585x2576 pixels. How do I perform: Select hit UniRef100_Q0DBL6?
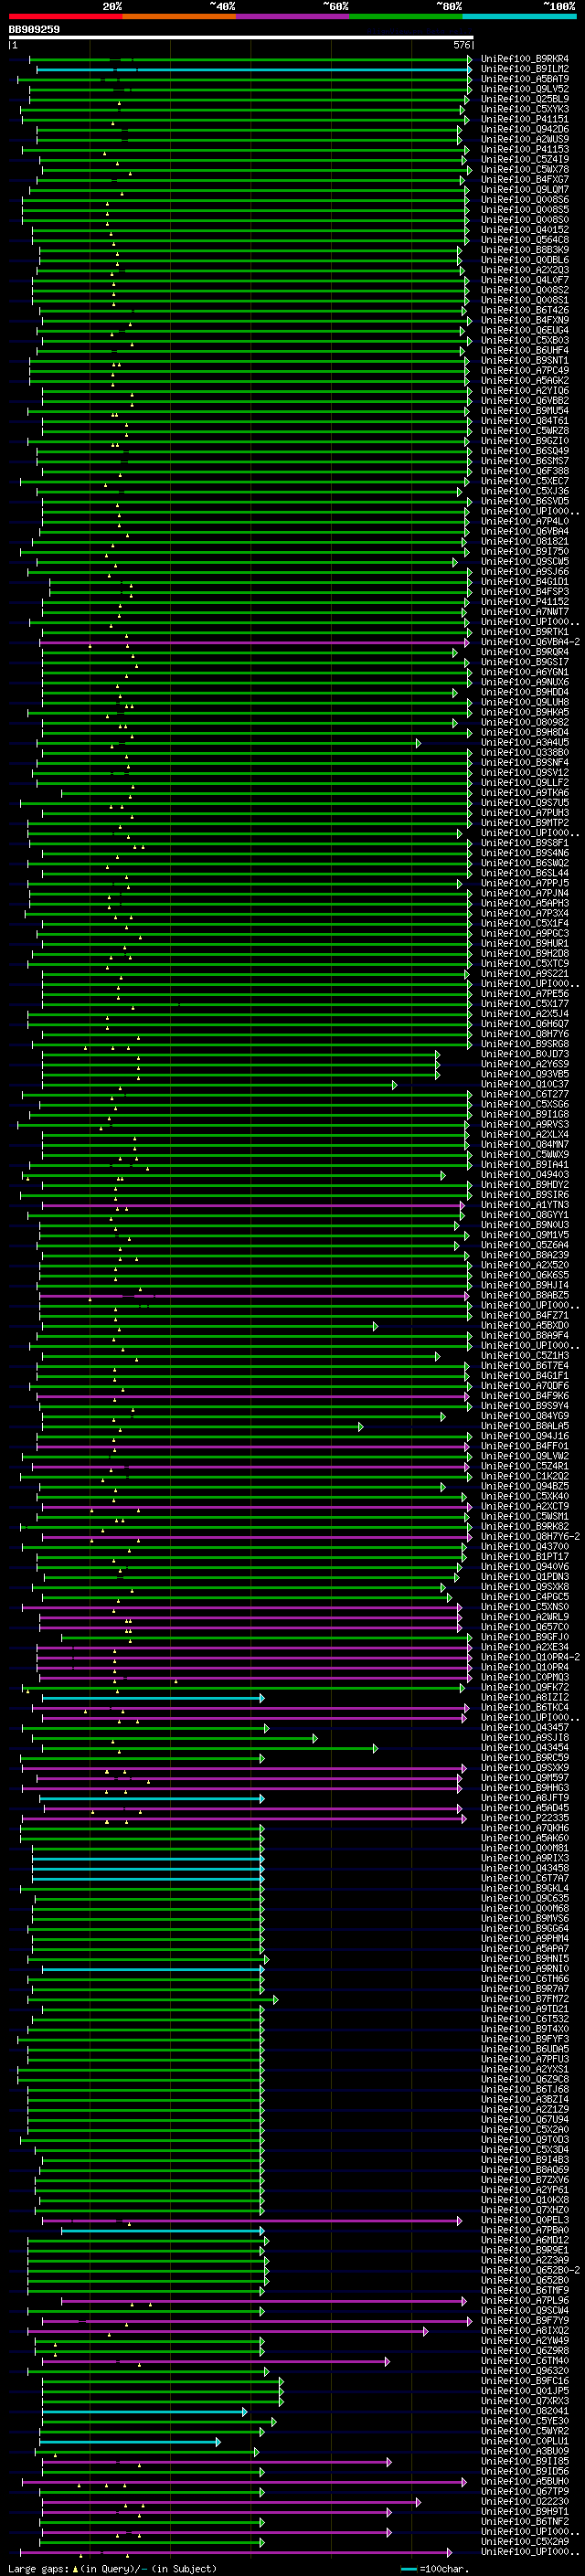pyautogui.click(x=525, y=260)
